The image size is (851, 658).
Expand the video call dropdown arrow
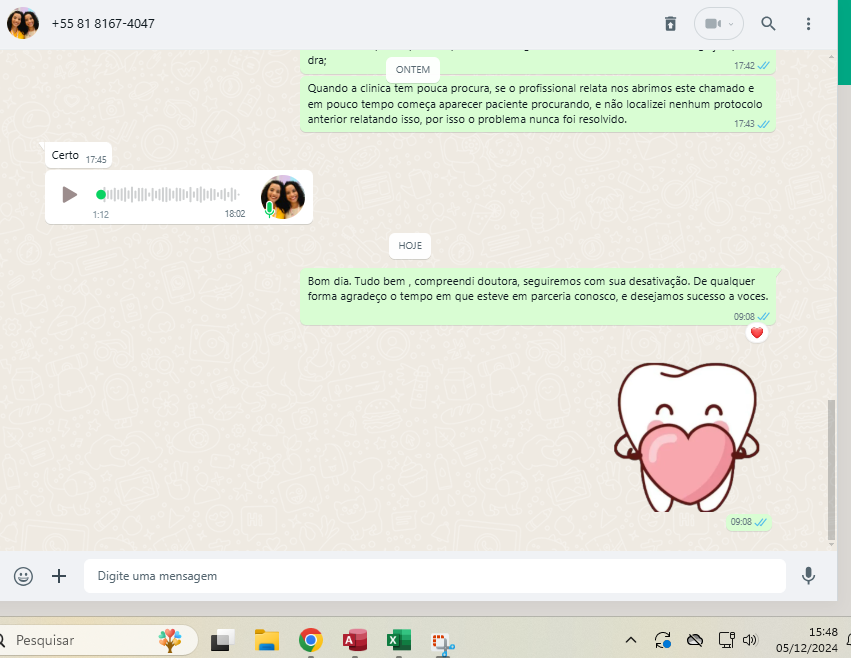(x=731, y=24)
